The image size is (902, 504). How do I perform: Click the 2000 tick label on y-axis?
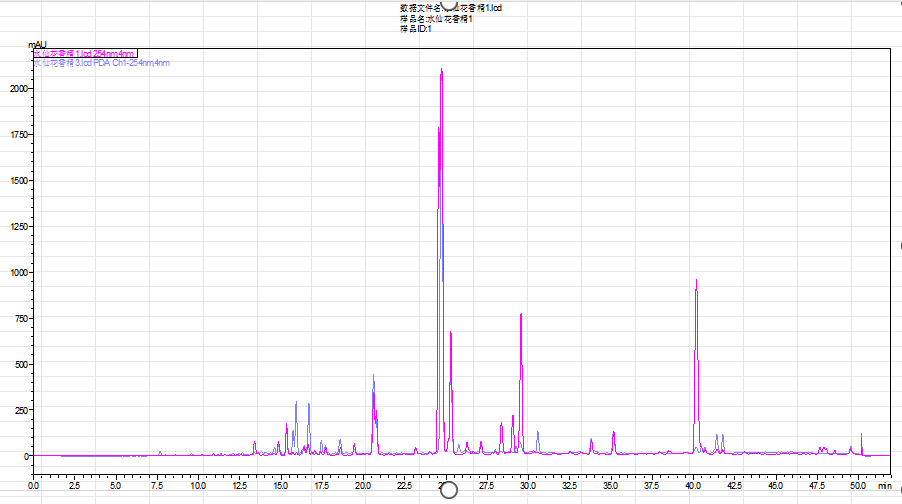(18, 89)
